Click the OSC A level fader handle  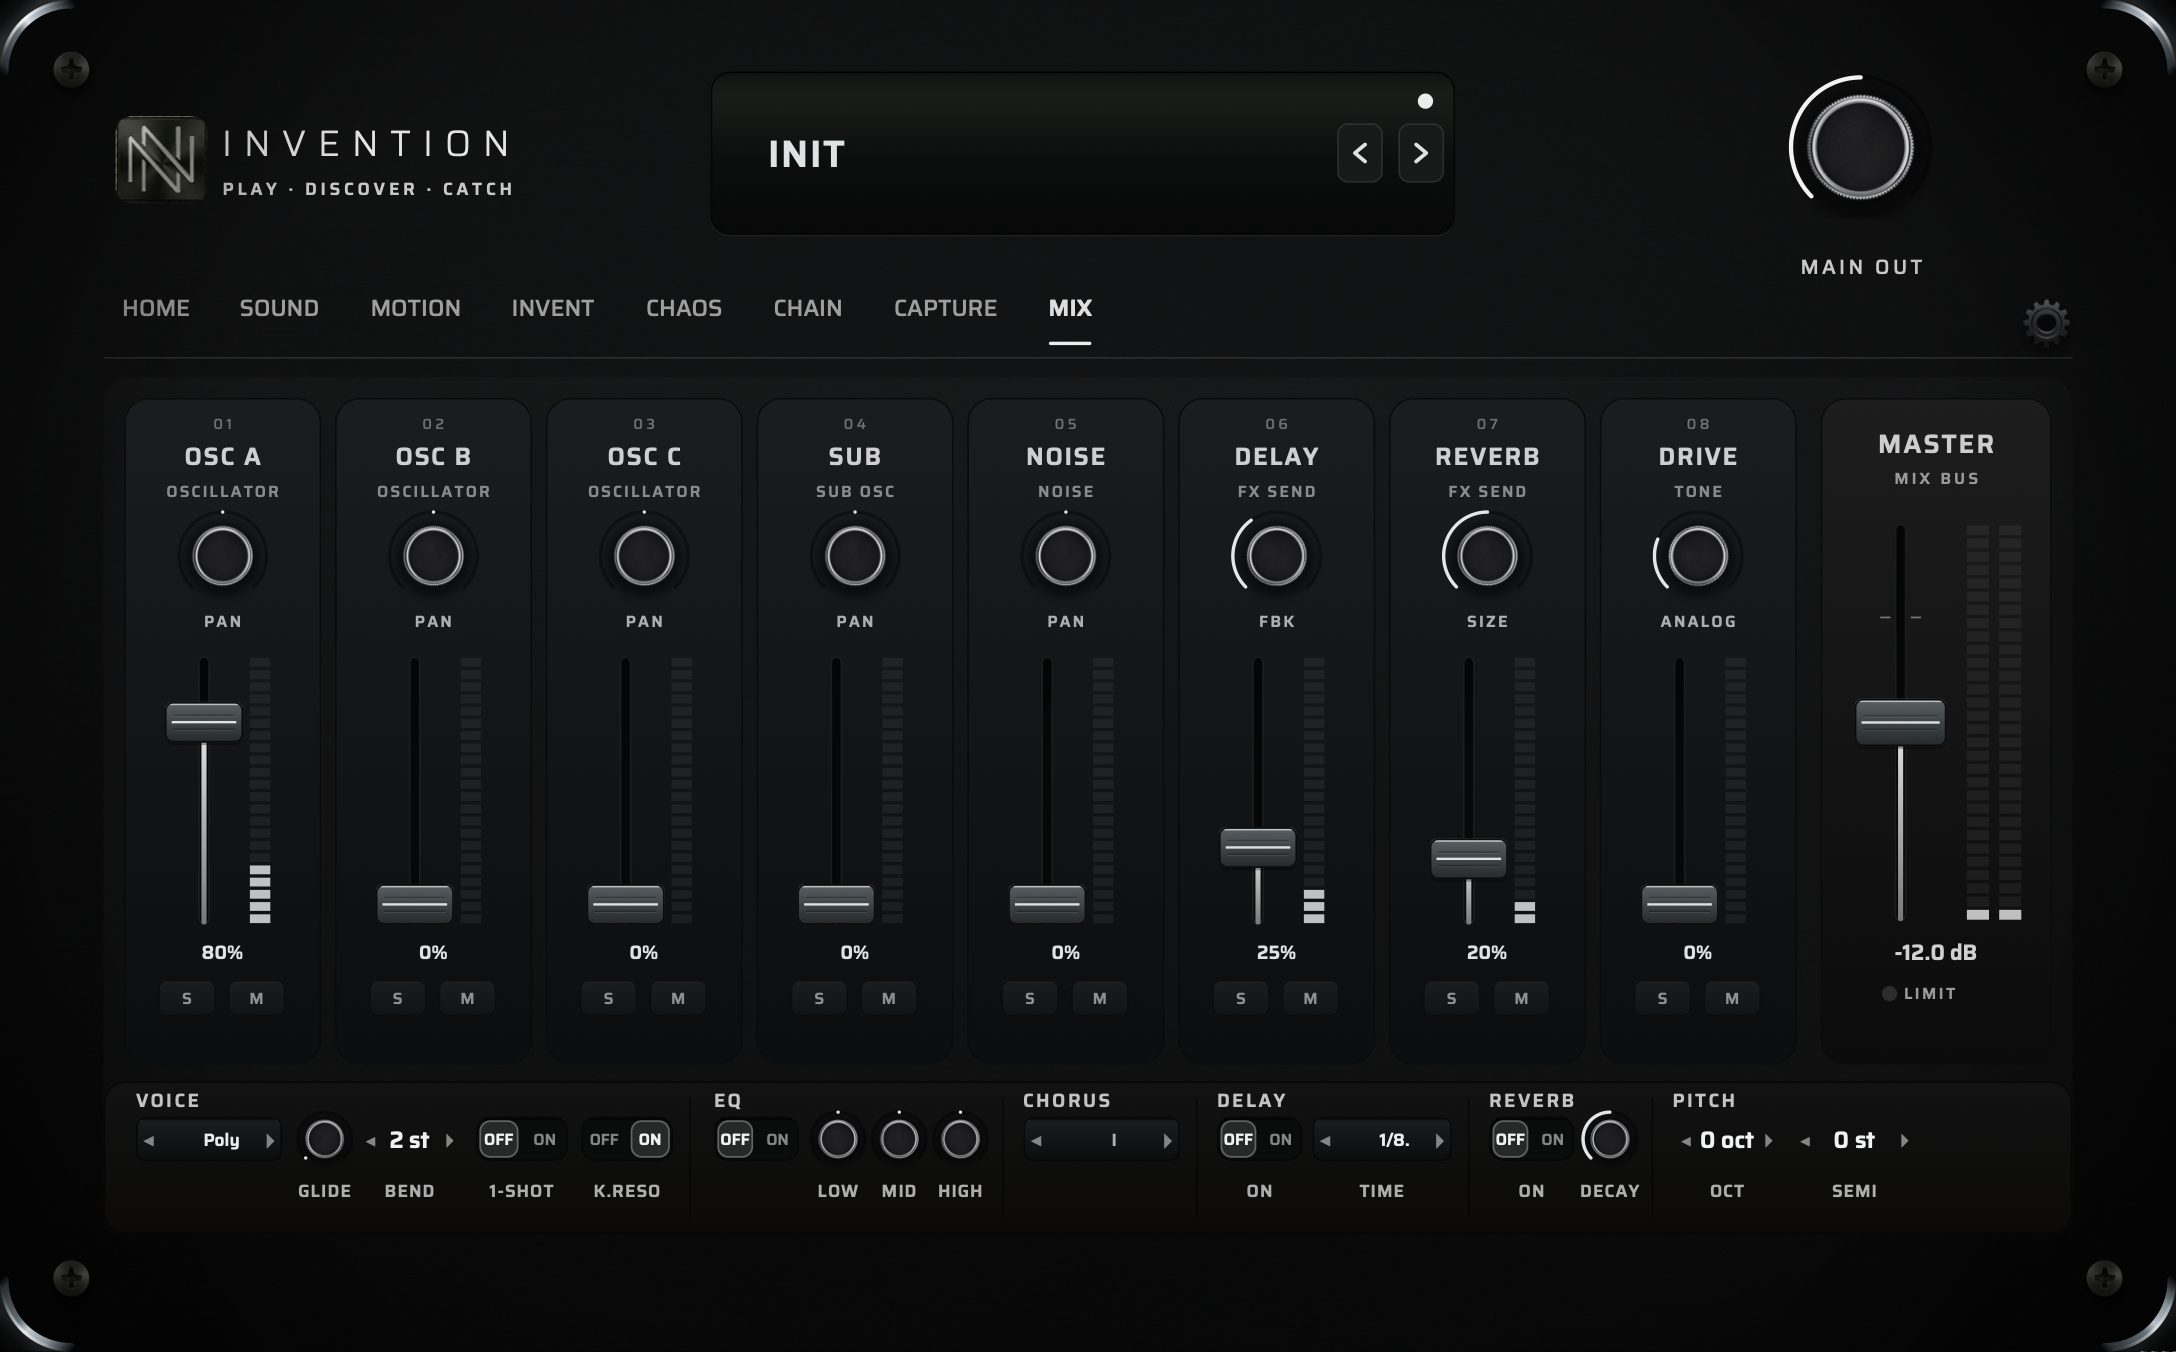[x=204, y=721]
